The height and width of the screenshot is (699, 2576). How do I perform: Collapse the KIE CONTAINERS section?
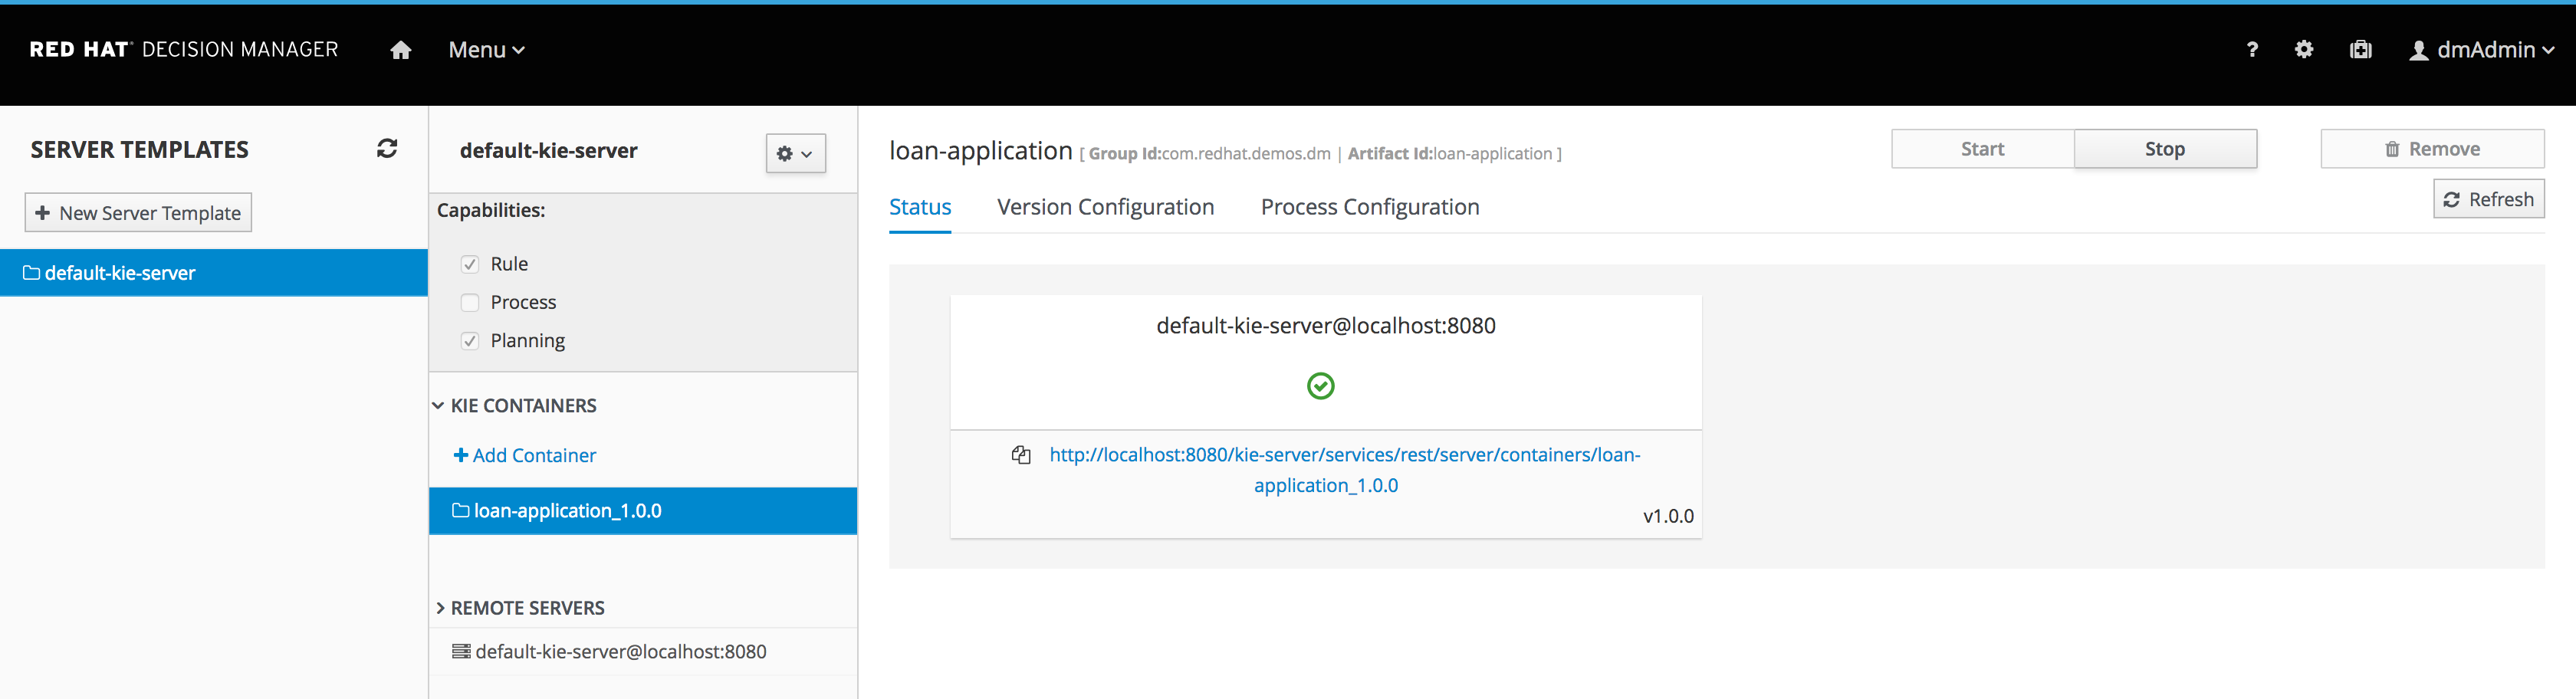[x=515, y=406]
